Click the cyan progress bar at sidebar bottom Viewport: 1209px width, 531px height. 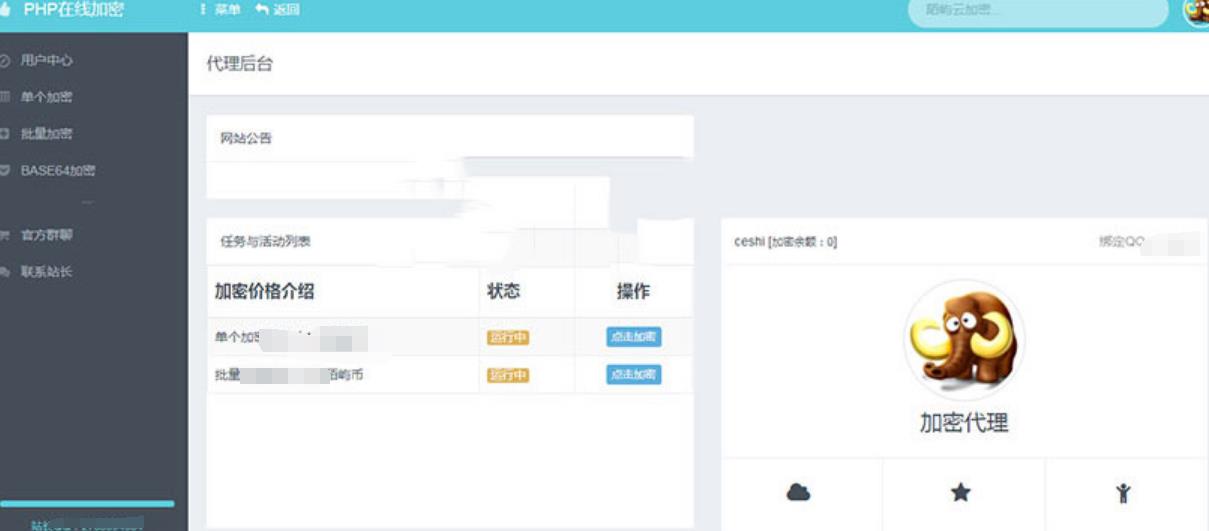[x=87, y=504]
